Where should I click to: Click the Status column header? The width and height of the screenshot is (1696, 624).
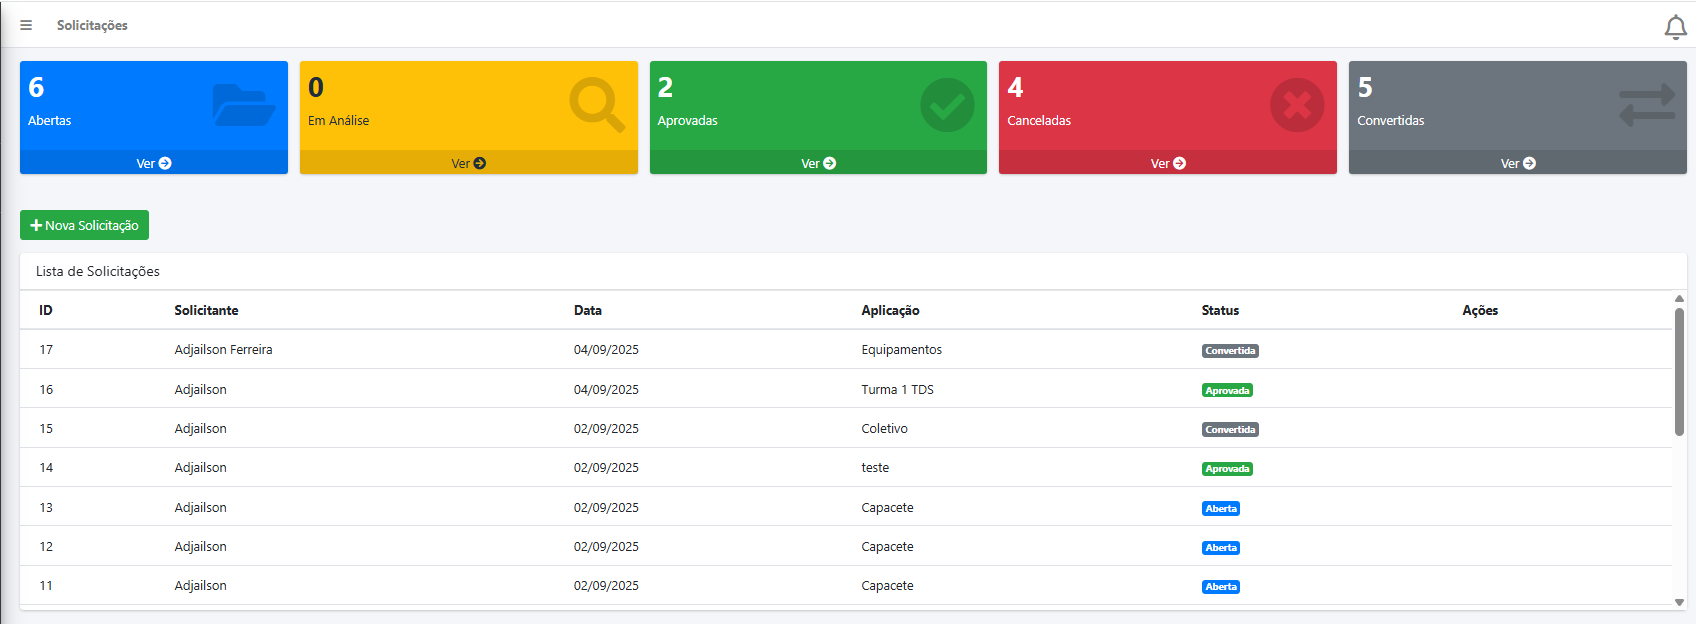[x=1220, y=310]
